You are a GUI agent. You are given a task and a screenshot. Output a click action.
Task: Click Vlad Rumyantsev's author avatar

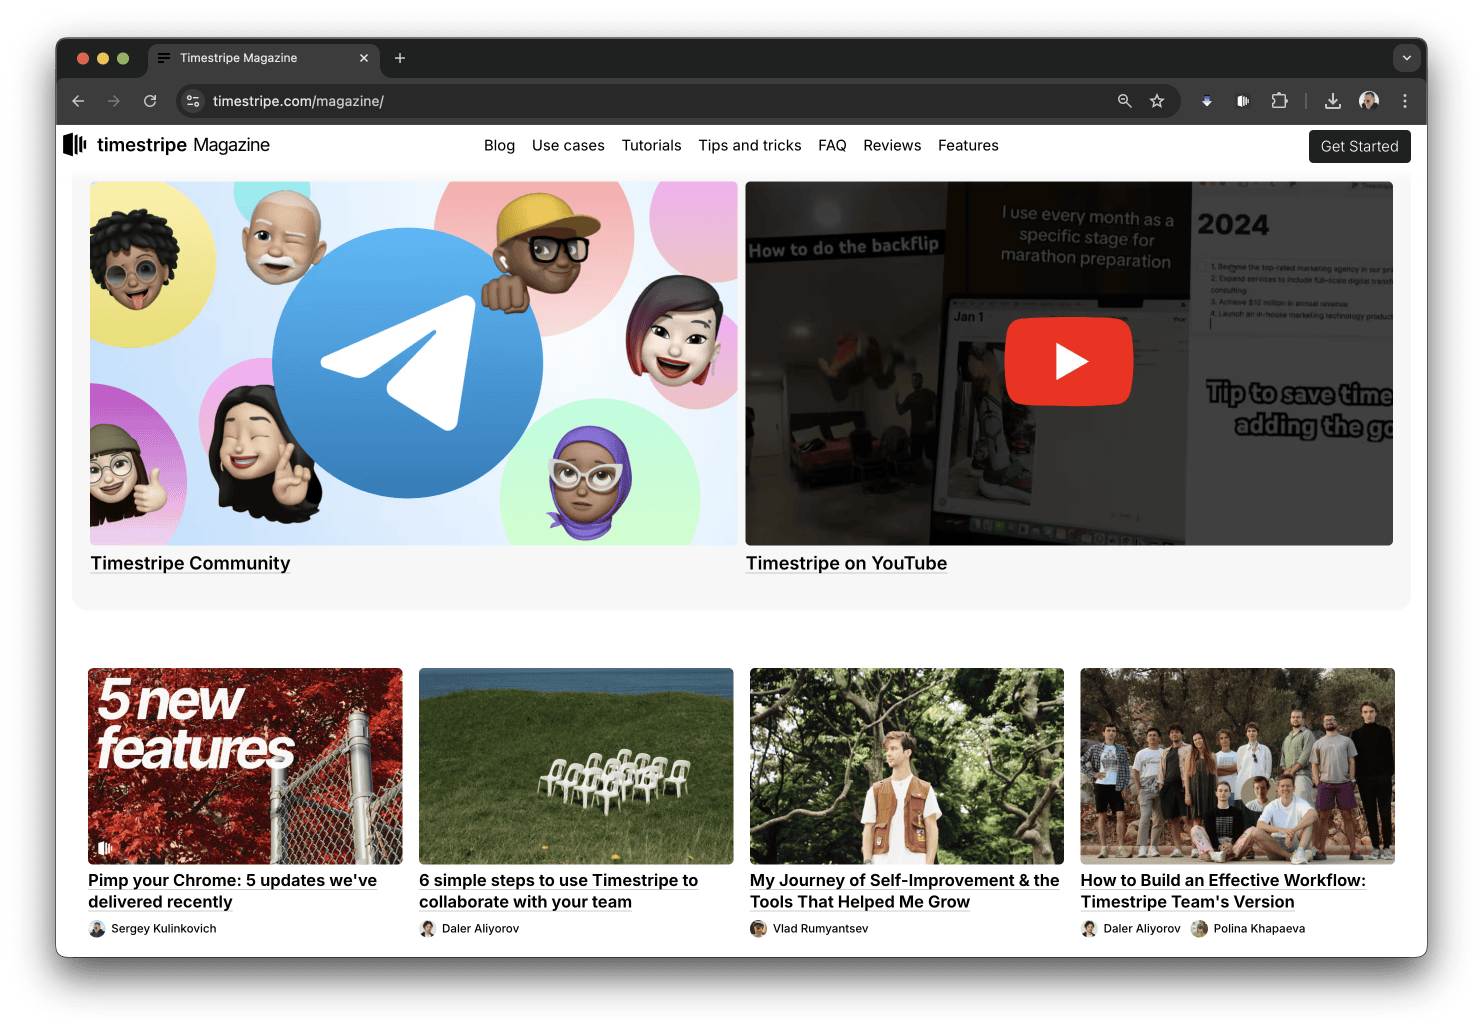pos(759,929)
